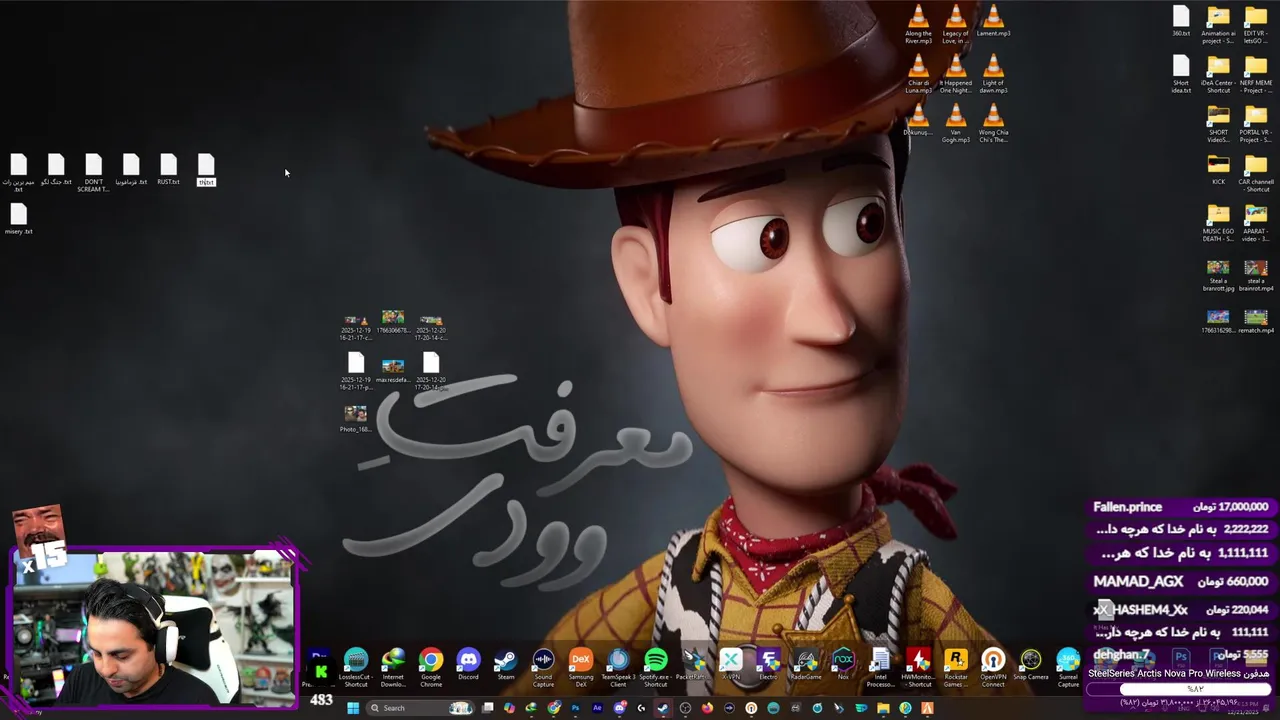Select the iDeA Center shortcut folder

[x=1218, y=74]
